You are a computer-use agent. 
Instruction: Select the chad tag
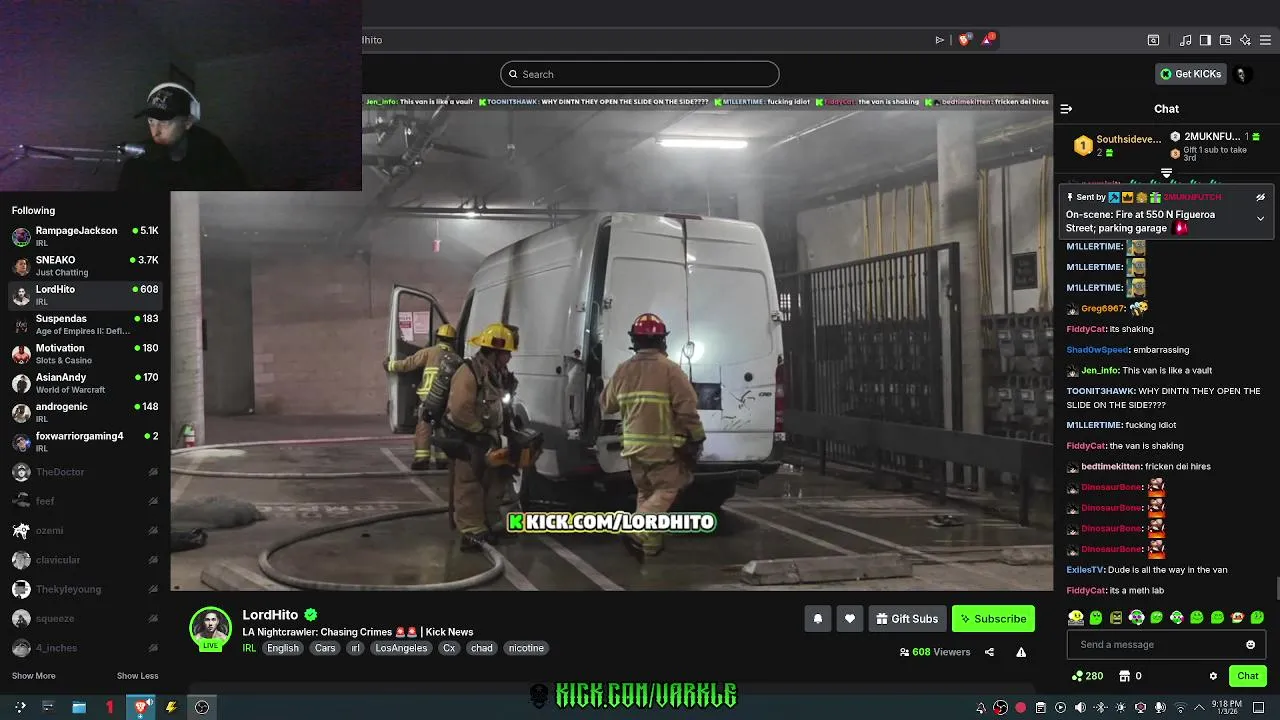click(482, 648)
